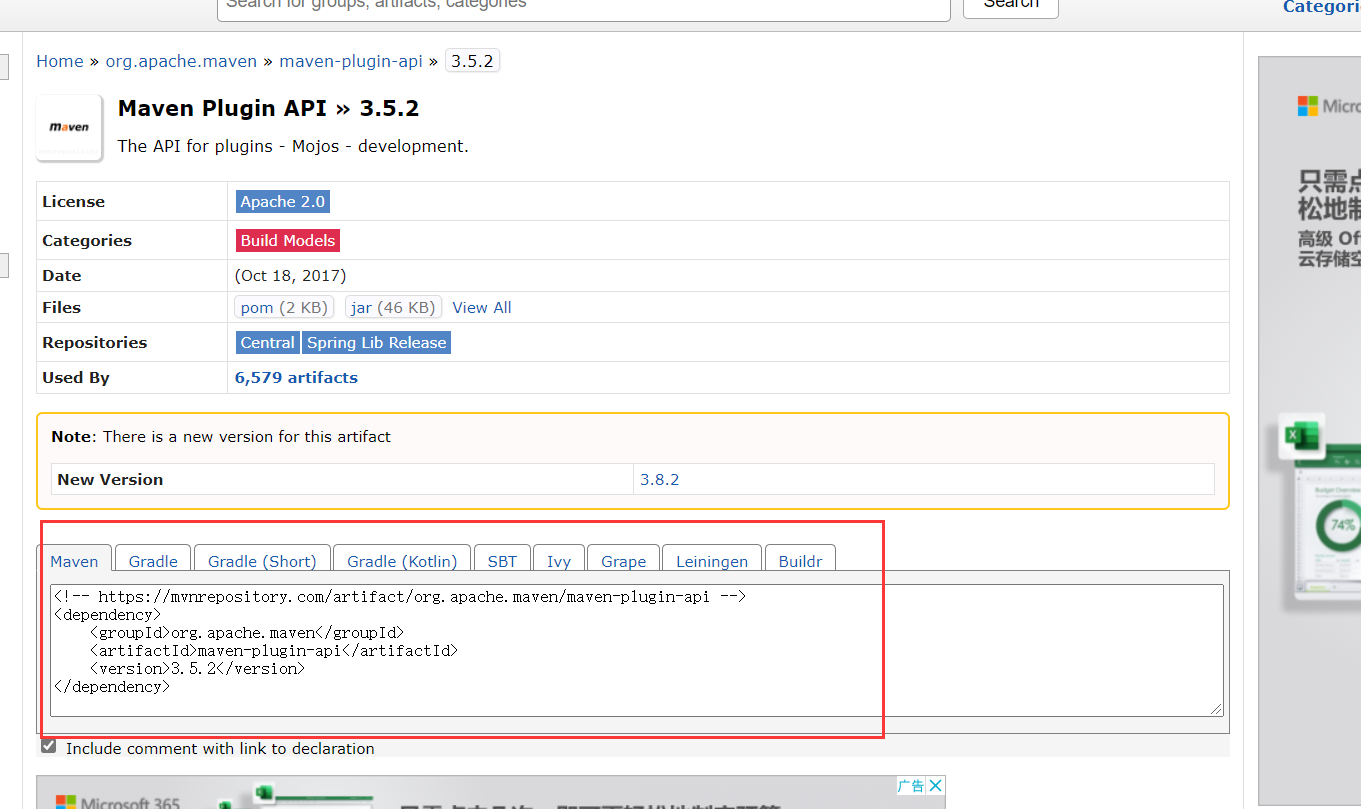Image resolution: width=1361 pixels, height=809 pixels.
Task: Switch to the Gradle tab
Action: coord(153,561)
